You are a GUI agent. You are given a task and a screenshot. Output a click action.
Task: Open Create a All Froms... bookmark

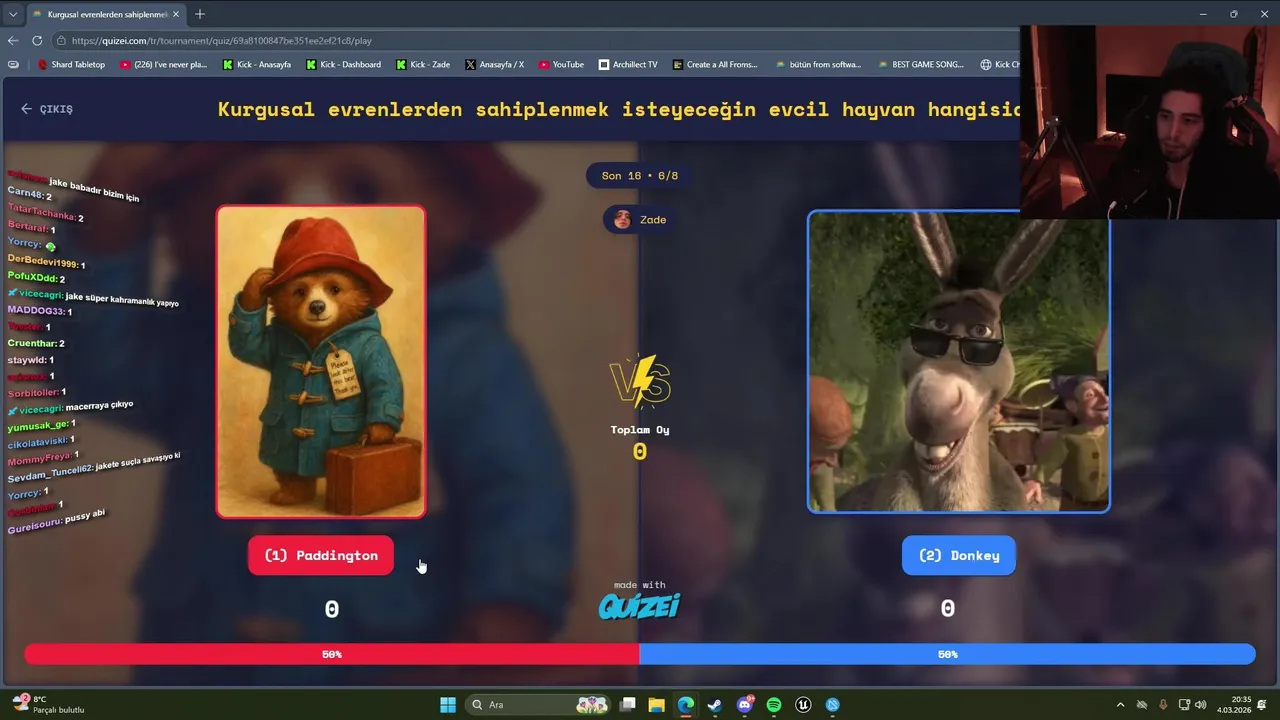[715, 64]
